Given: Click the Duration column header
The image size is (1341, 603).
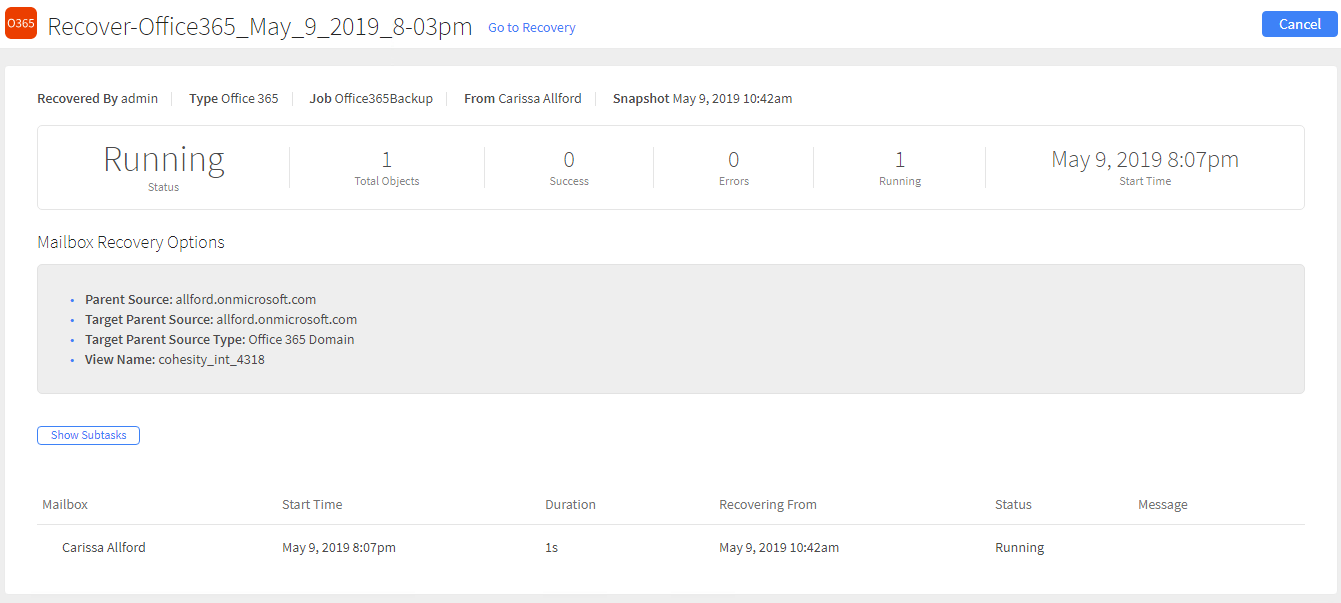Looking at the screenshot, I should click(570, 505).
